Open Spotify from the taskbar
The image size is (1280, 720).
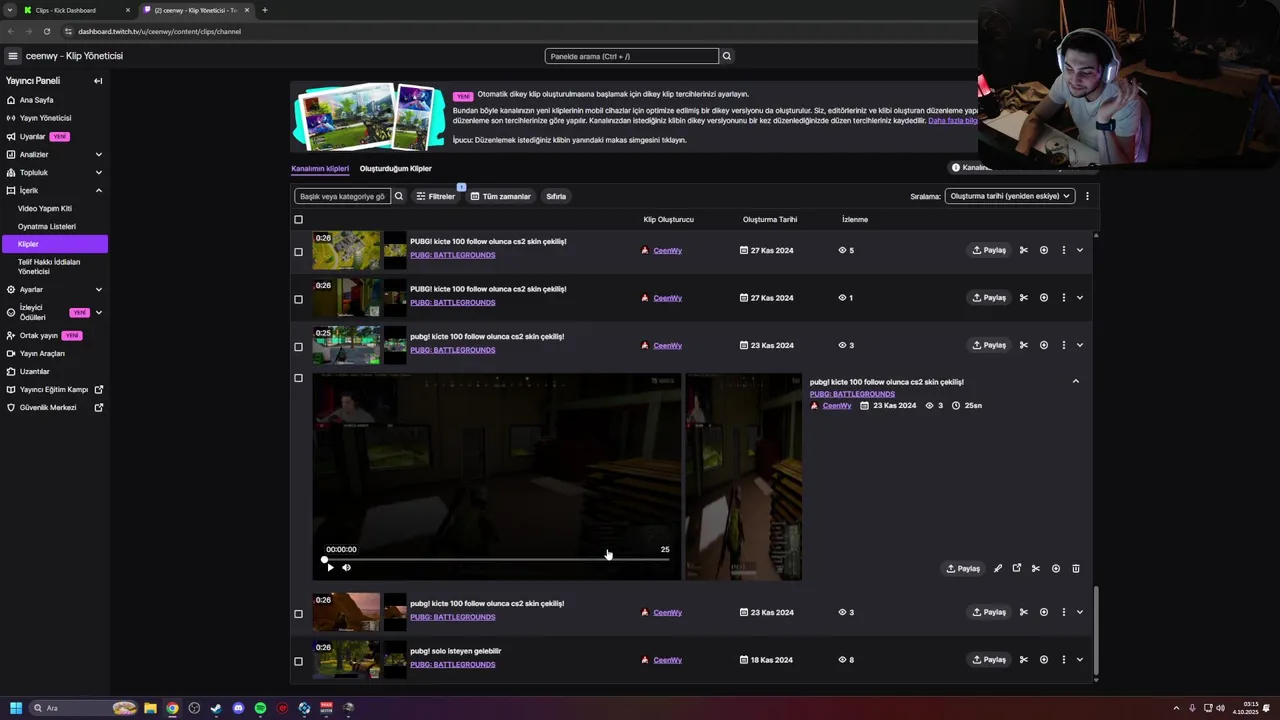(x=260, y=708)
